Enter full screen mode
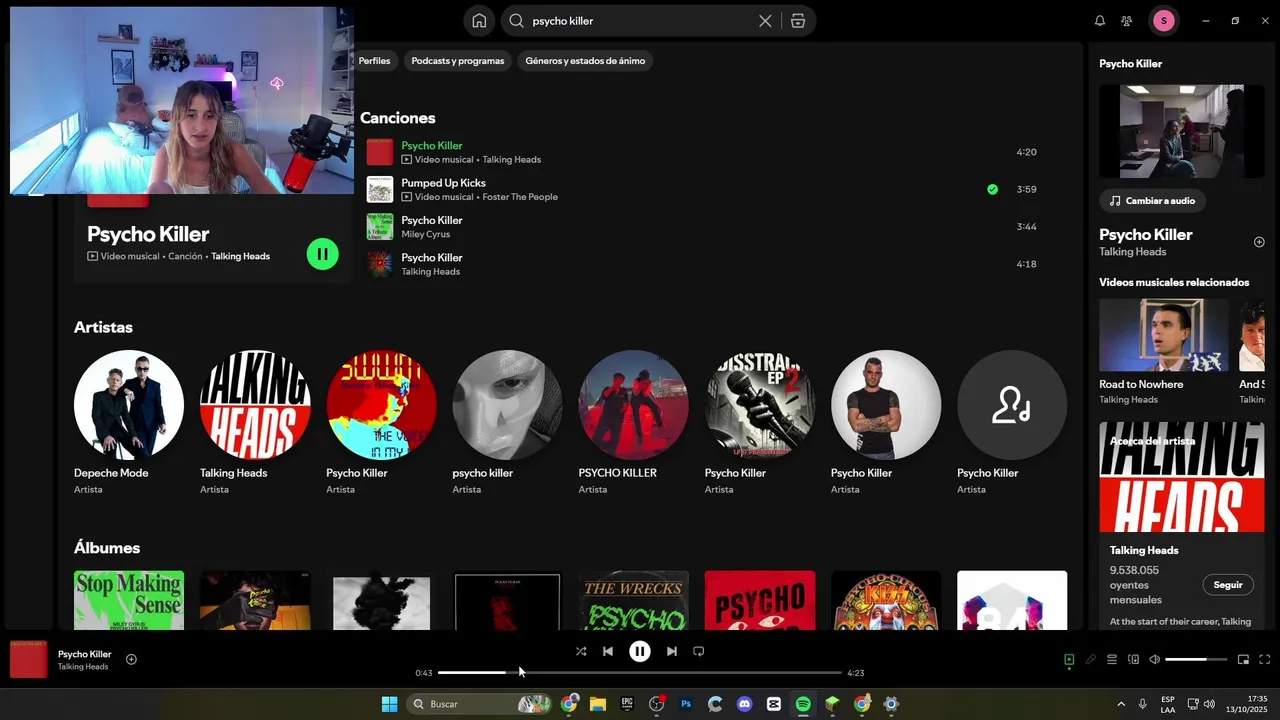 coord(1265,660)
